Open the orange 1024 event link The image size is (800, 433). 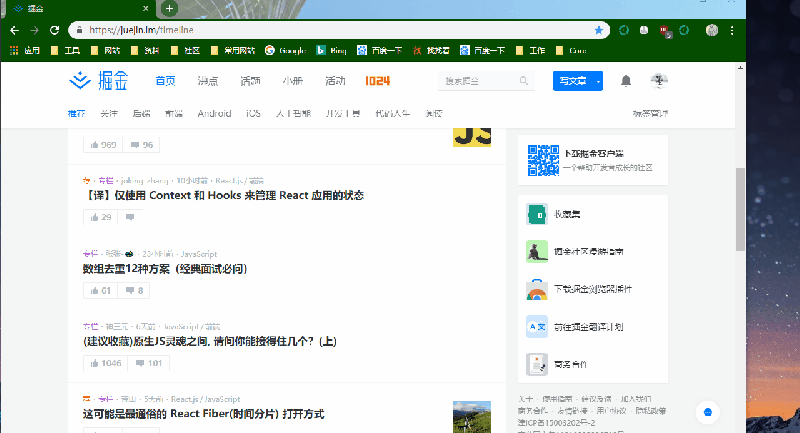tap(378, 81)
